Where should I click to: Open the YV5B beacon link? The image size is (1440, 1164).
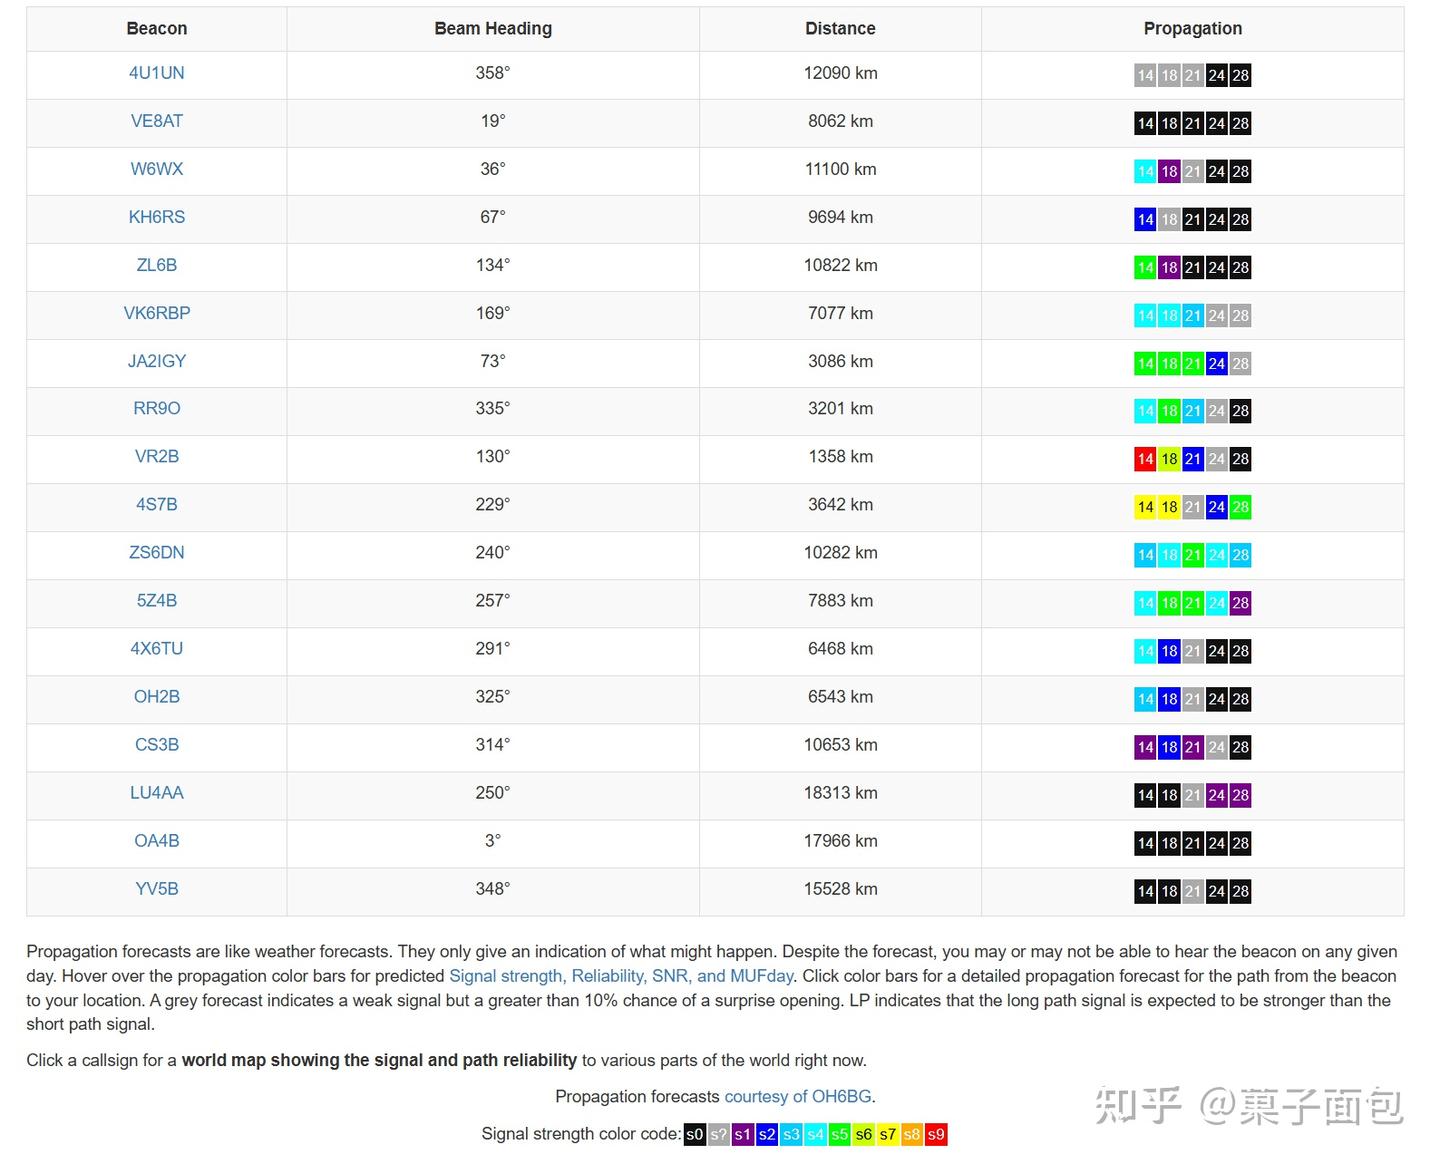point(156,889)
